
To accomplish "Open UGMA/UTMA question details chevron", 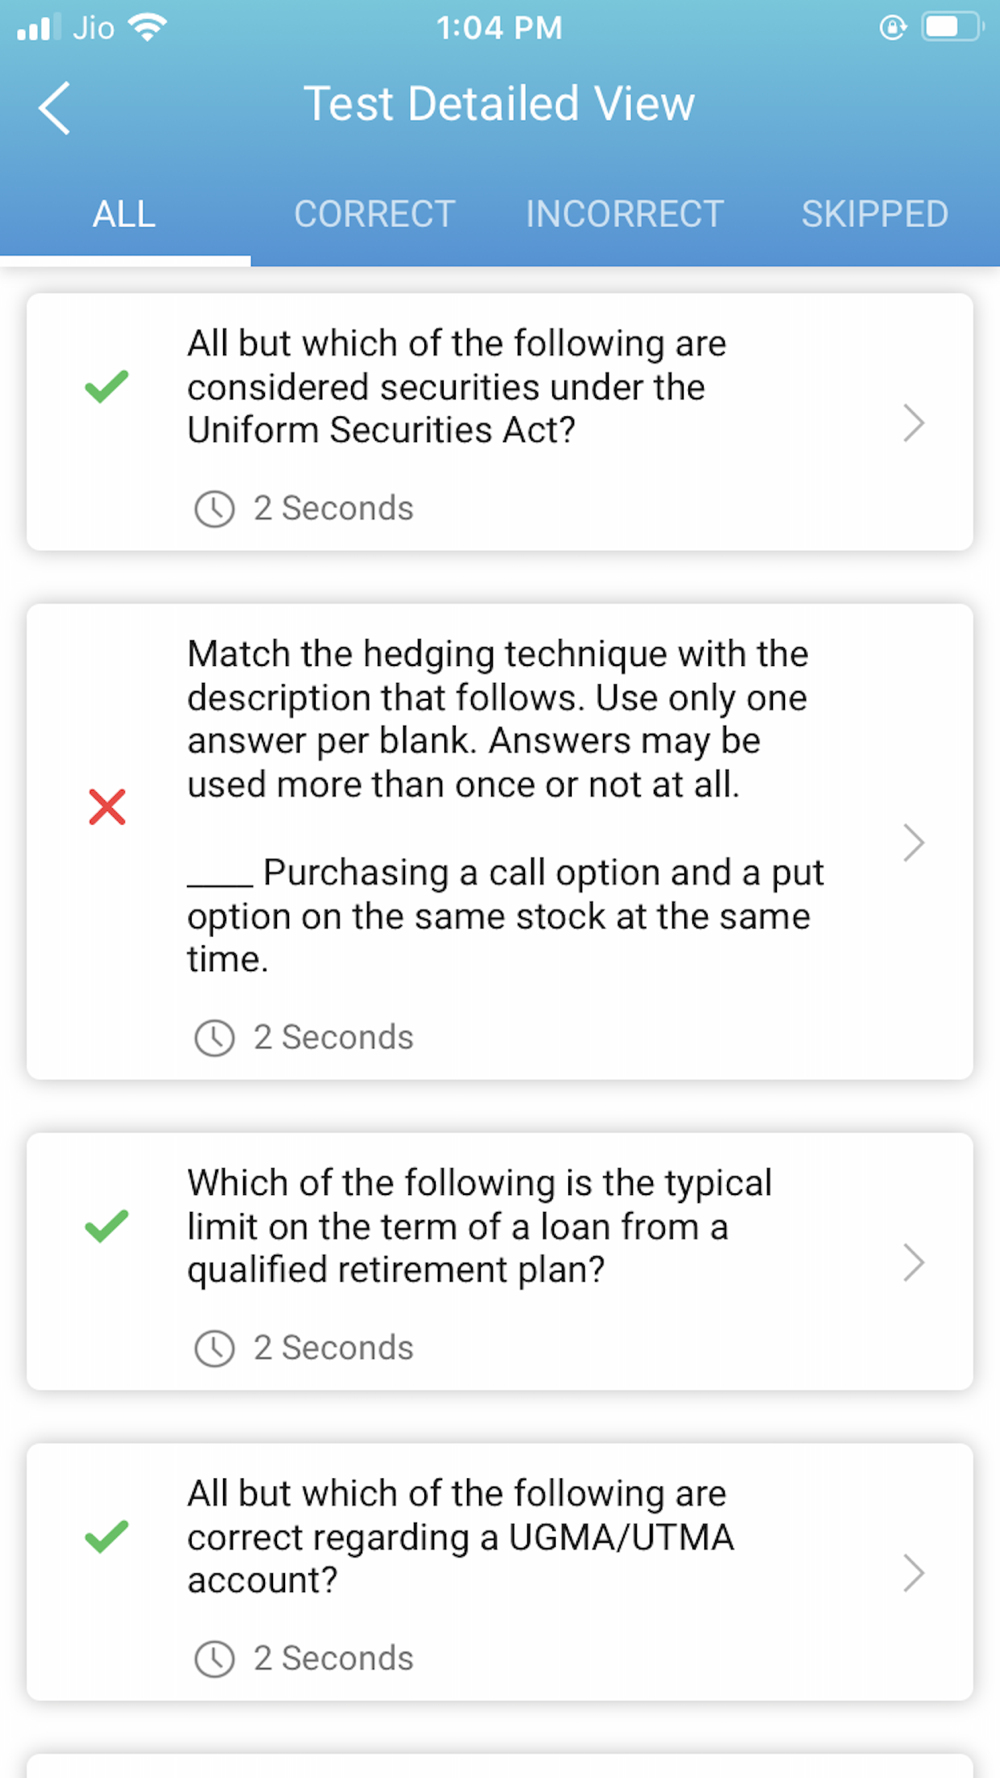I will pyautogui.click(x=913, y=1573).
